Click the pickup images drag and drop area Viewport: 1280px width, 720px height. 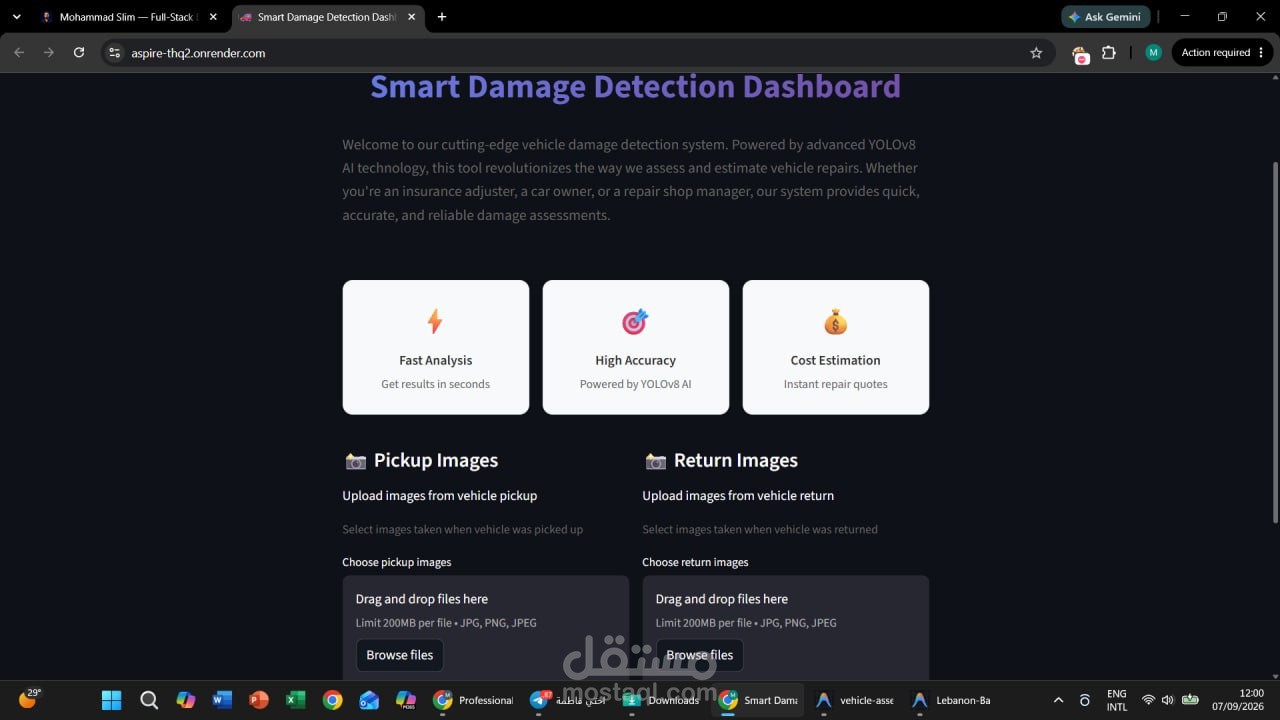[x=486, y=628]
